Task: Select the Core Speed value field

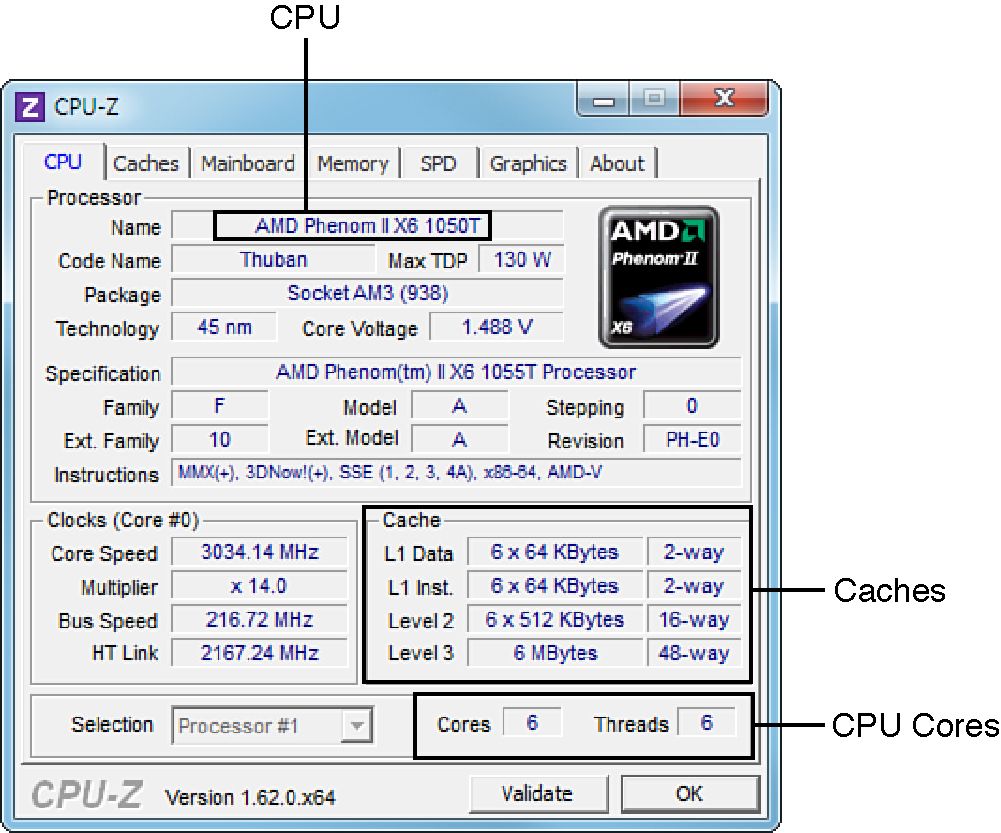Action: pyautogui.click(x=259, y=552)
